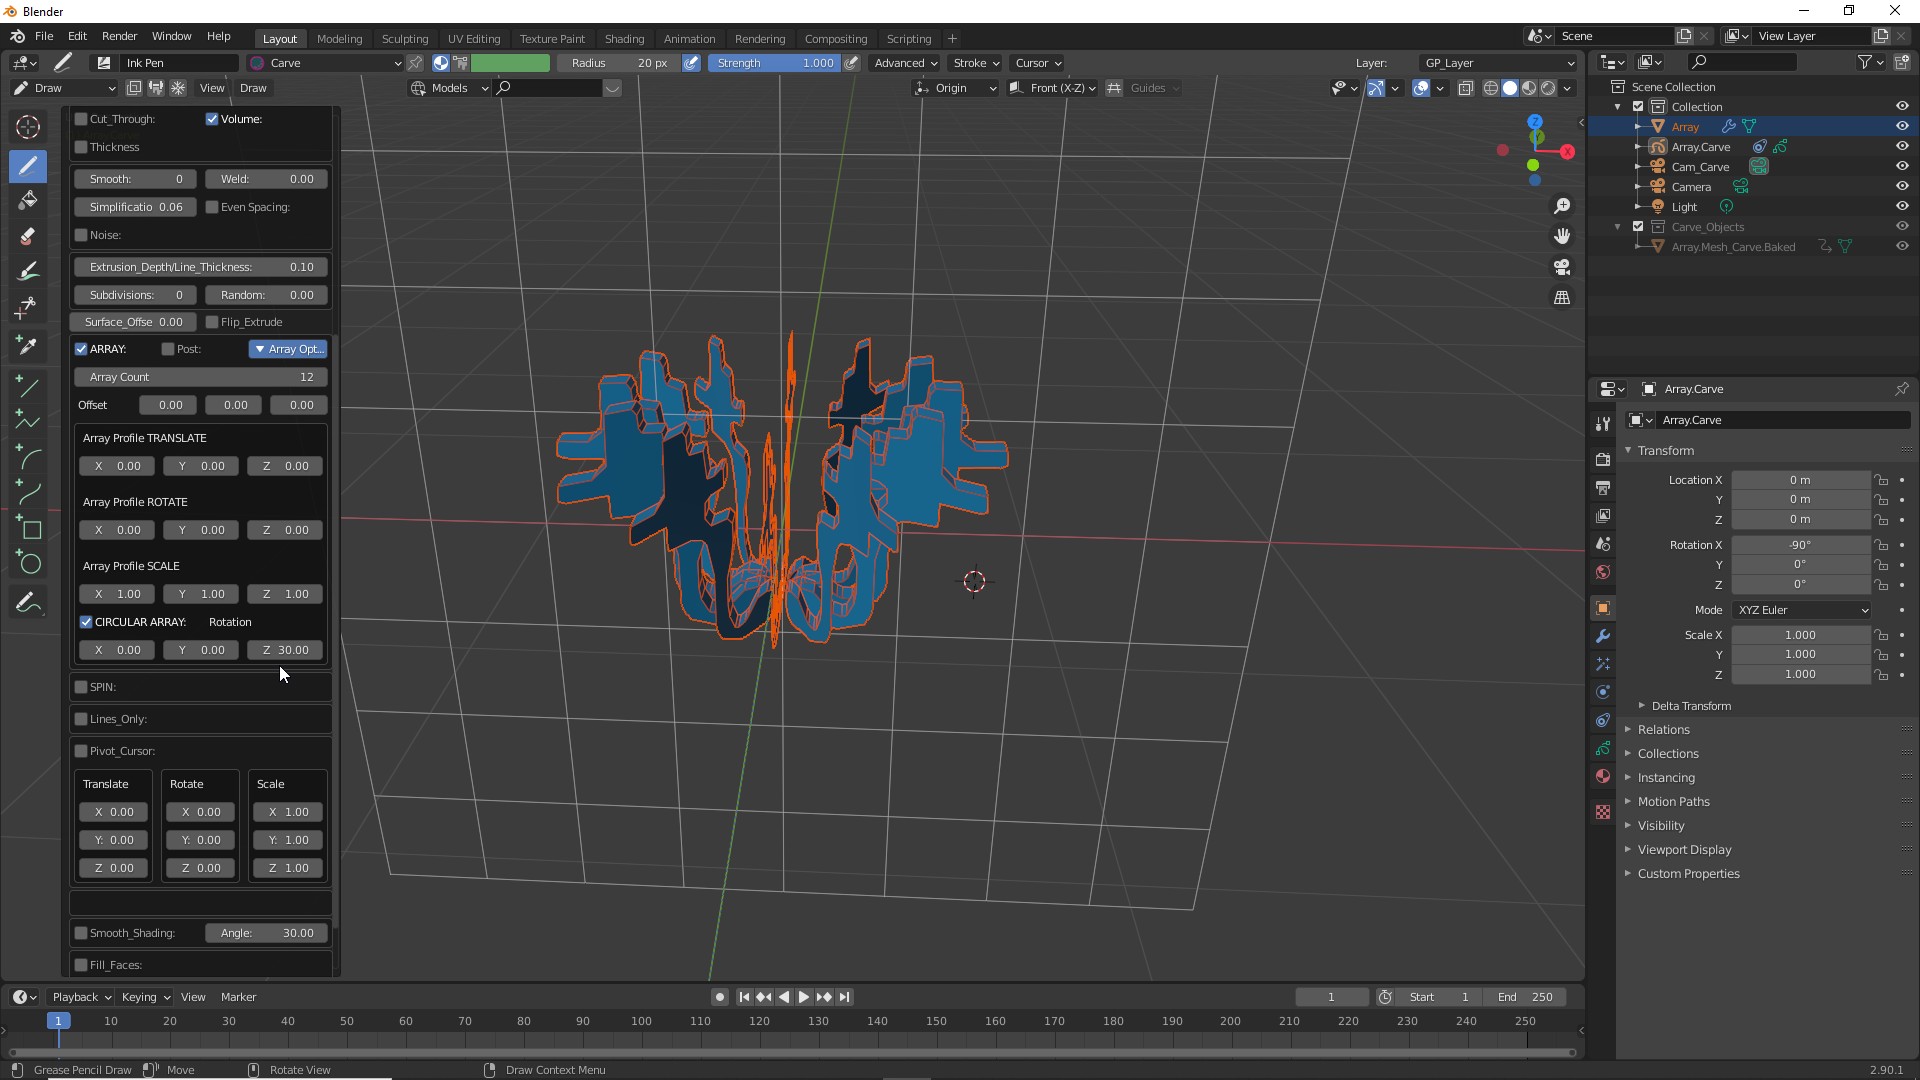Adjust the Strength slider
The width and height of the screenshot is (1920, 1080).
(775, 63)
